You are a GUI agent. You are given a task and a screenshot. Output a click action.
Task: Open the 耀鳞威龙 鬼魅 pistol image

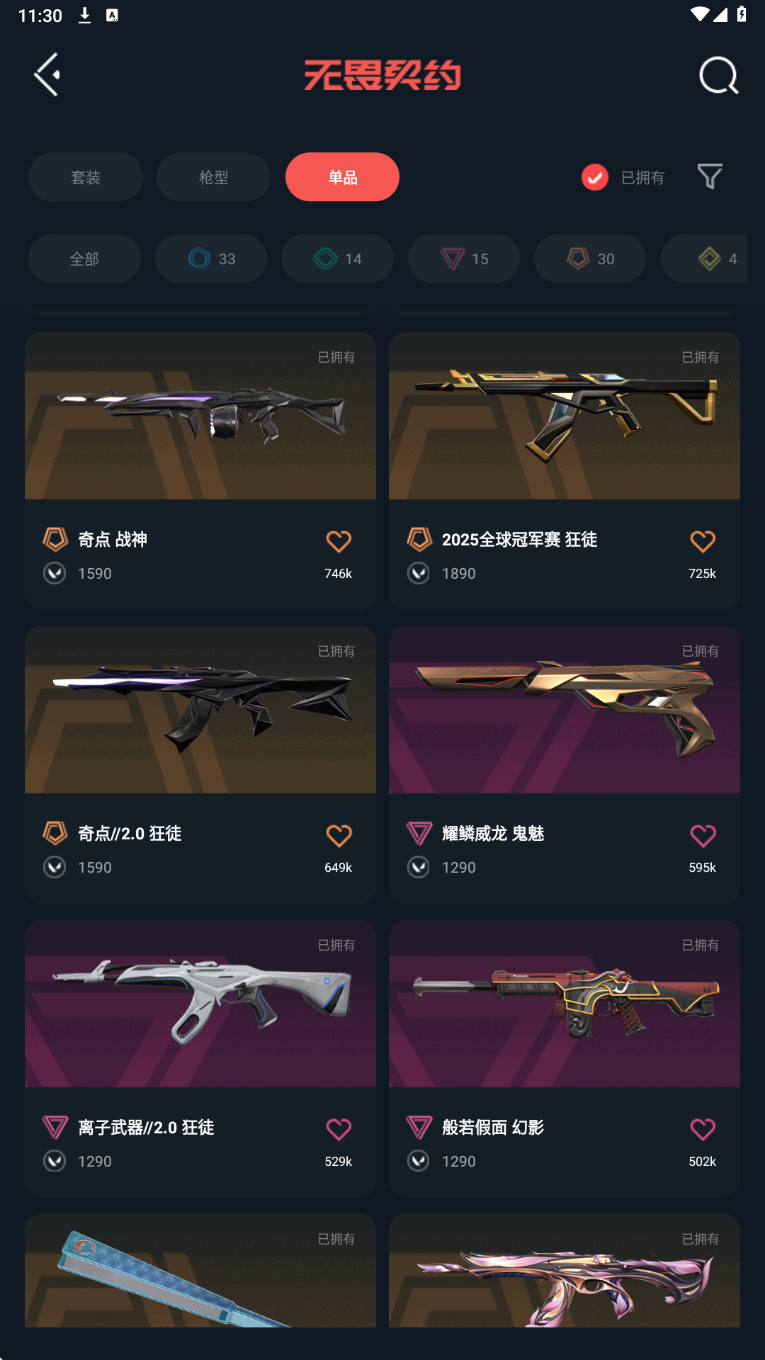[x=564, y=710]
